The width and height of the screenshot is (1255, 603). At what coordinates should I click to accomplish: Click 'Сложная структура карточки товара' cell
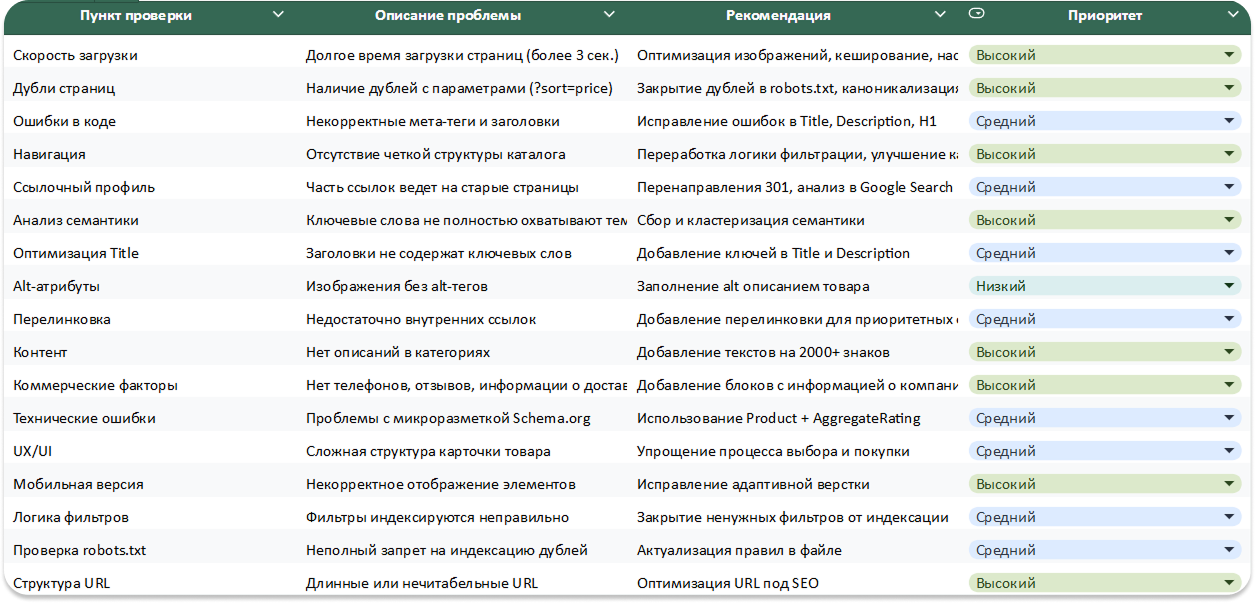click(428, 451)
